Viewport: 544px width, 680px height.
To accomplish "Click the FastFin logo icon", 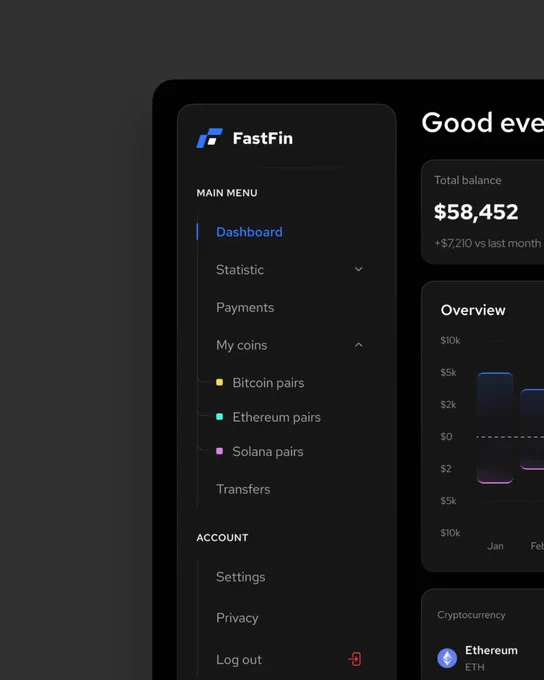I will 210,138.
